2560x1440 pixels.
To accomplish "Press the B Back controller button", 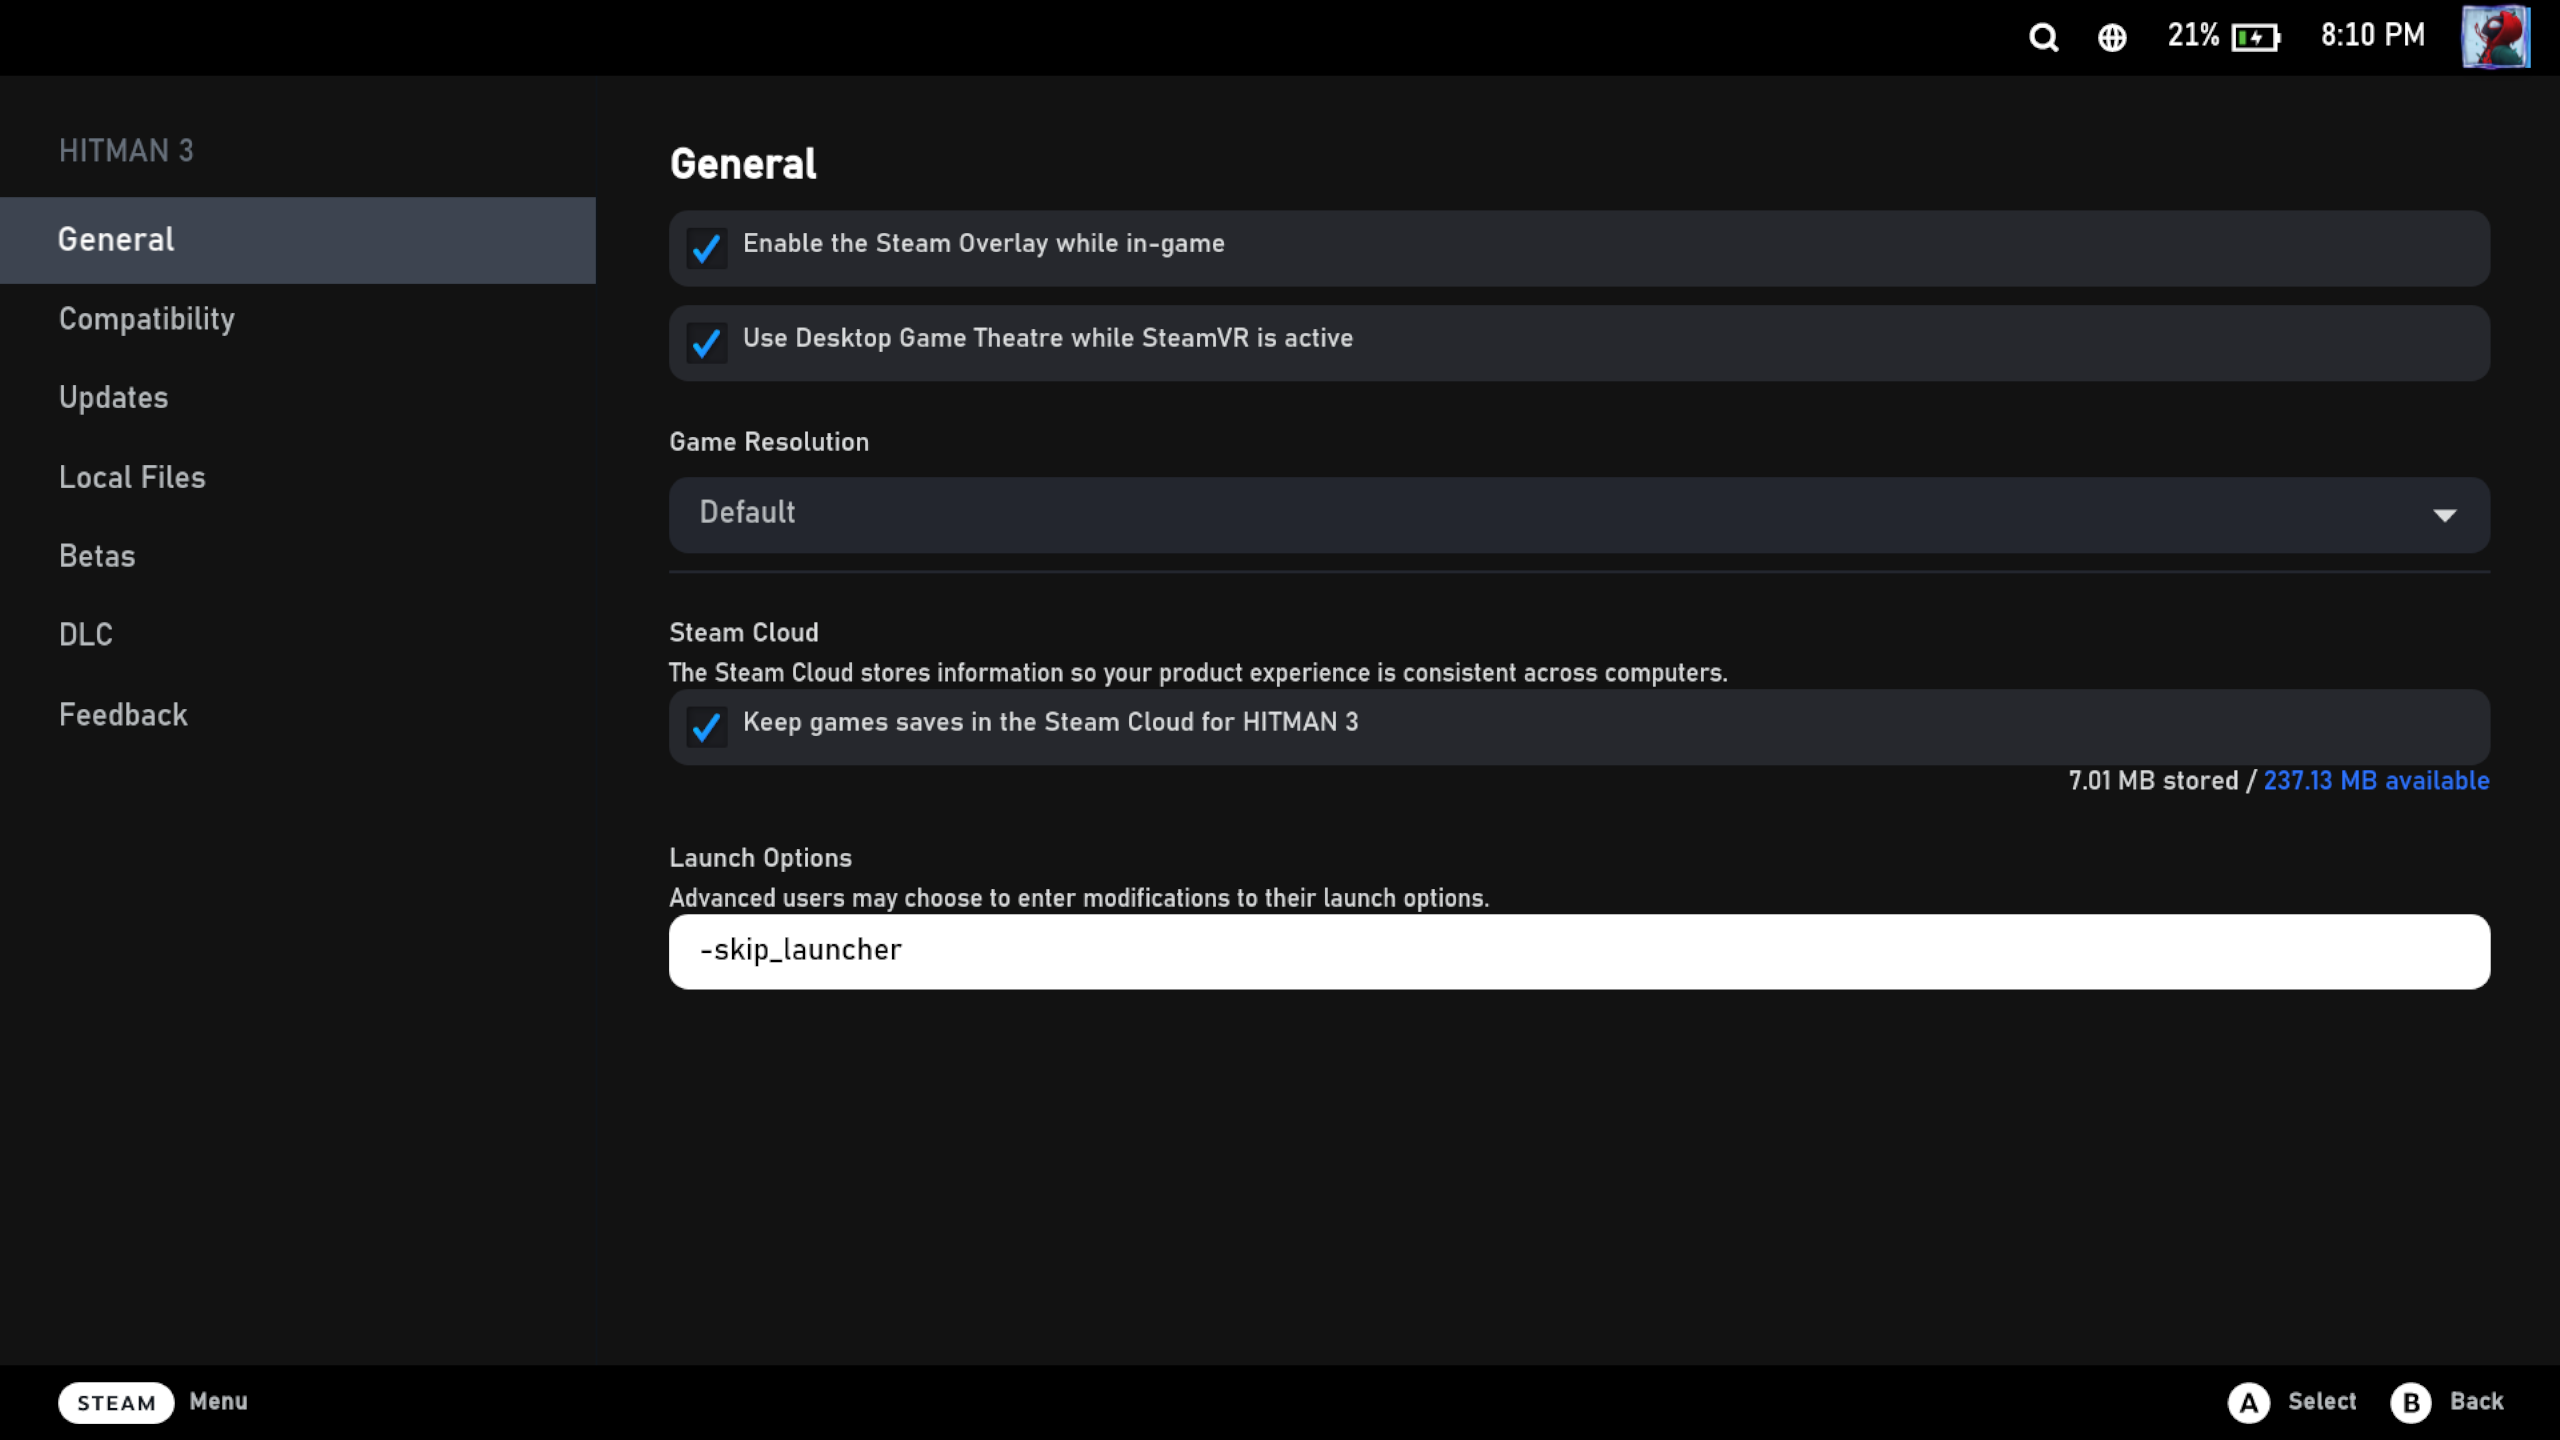I will click(x=2409, y=1401).
